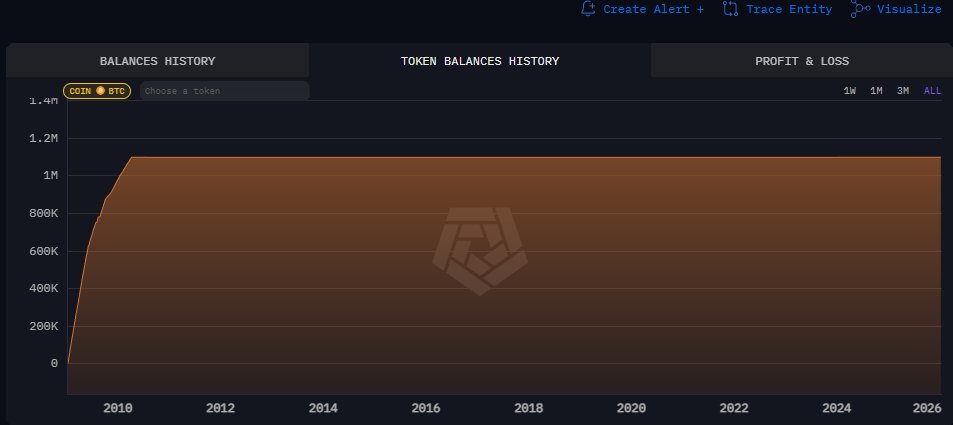Set chart range to 1W

coord(850,91)
